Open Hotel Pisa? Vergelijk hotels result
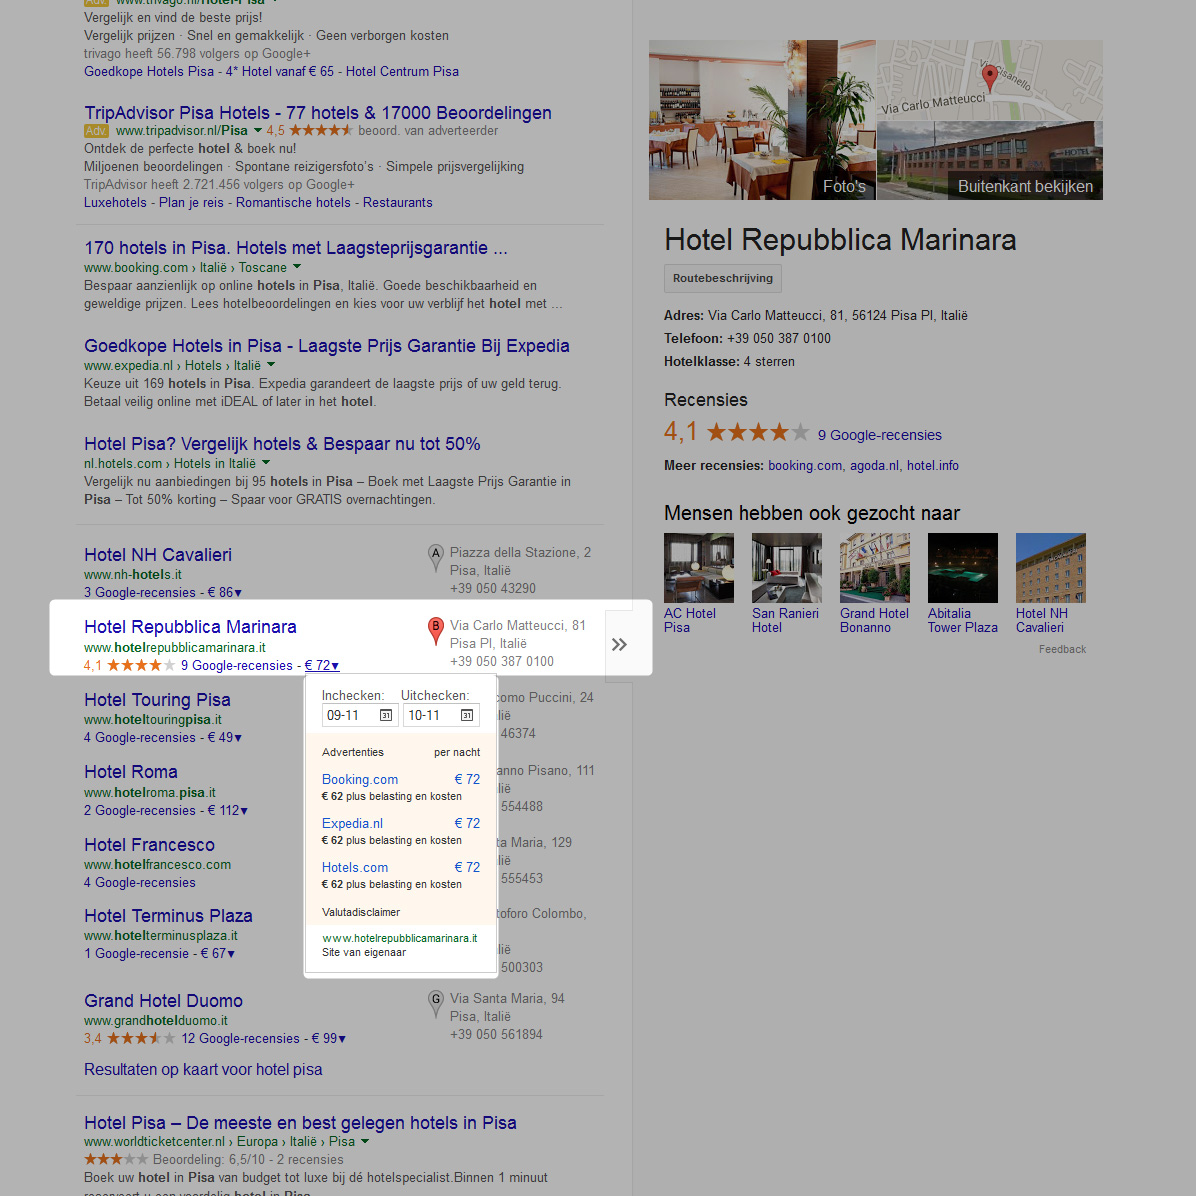This screenshot has height=1196, width=1196. pos(282,444)
